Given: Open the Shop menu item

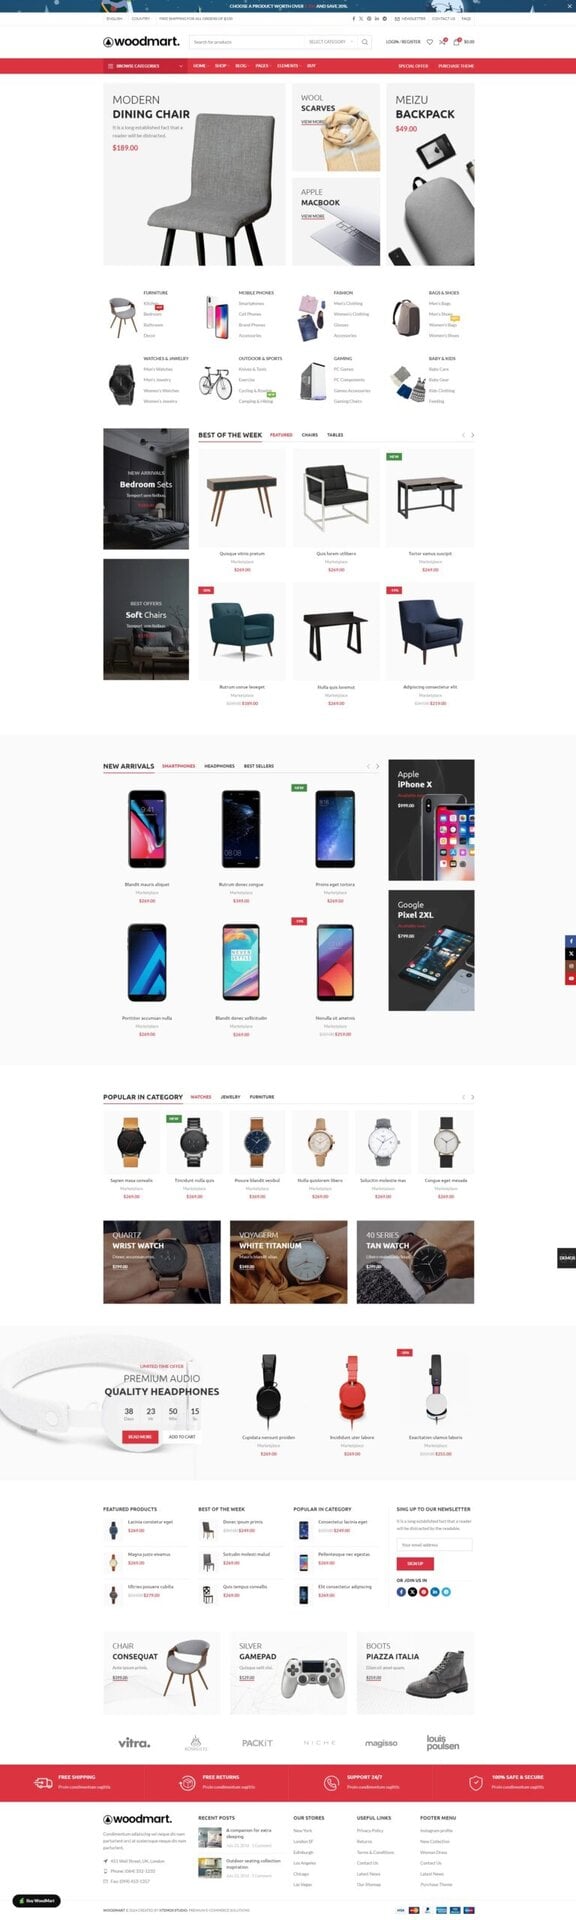Looking at the screenshot, I should pyautogui.click(x=221, y=66).
